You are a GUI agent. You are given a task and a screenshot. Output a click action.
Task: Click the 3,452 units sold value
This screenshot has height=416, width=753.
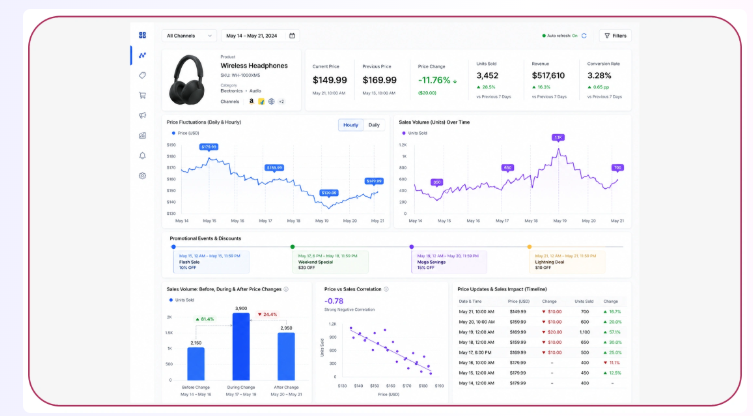pos(487,75)
